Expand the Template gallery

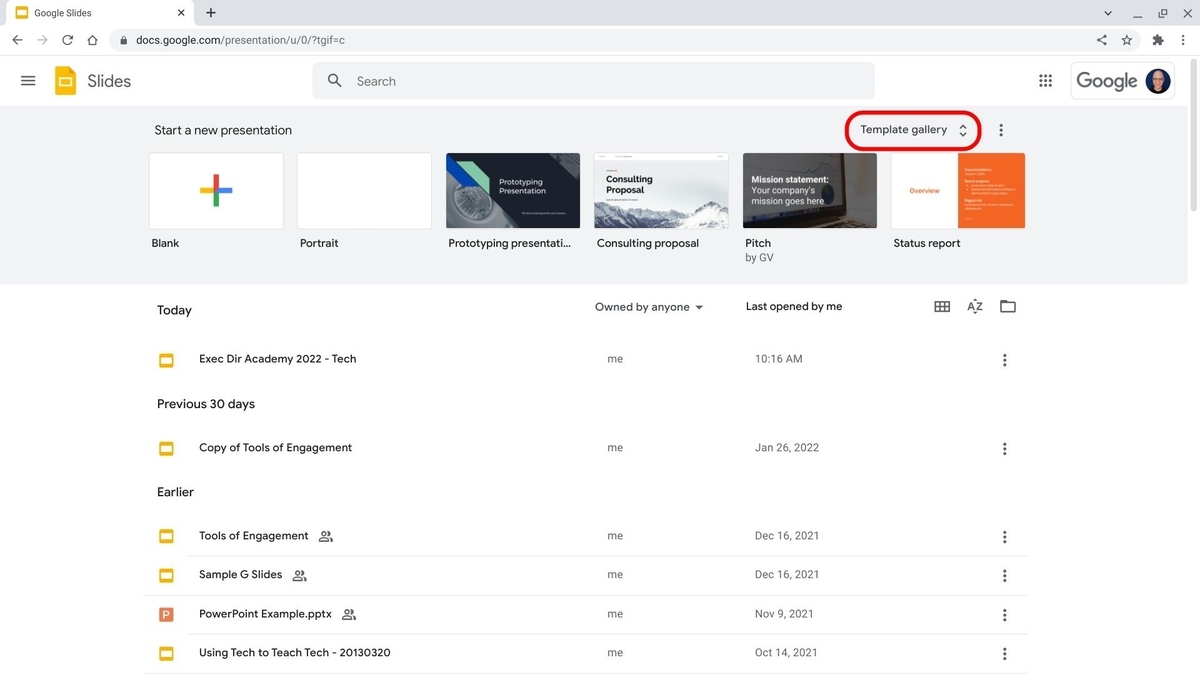tap(911, 129)
